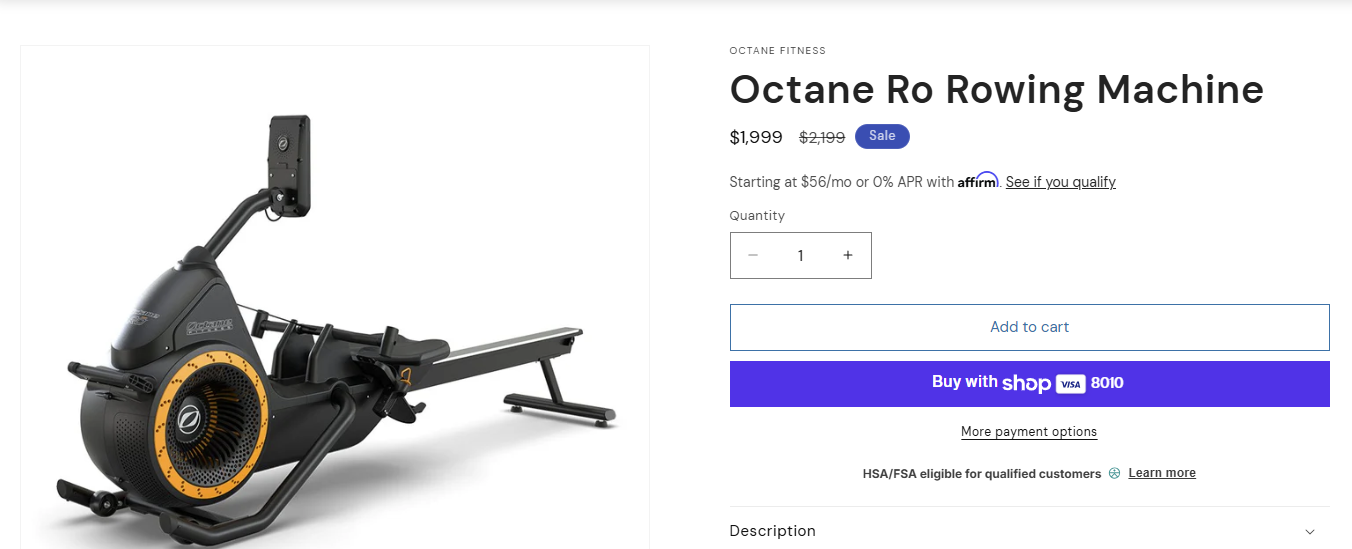Screen dimensions: 1352x549
Task: Expand Description using the chevron arrow
Action: [x=1310, y=531]
